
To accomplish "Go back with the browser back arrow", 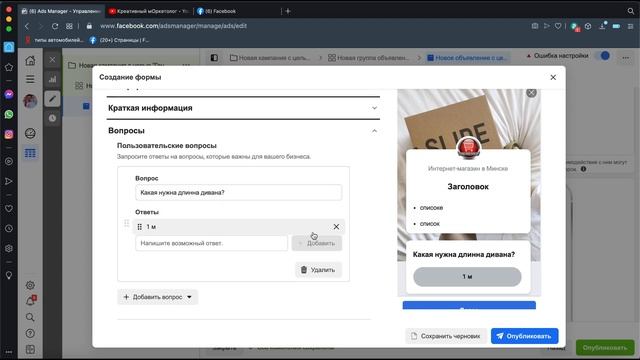I will pos(27,26).
